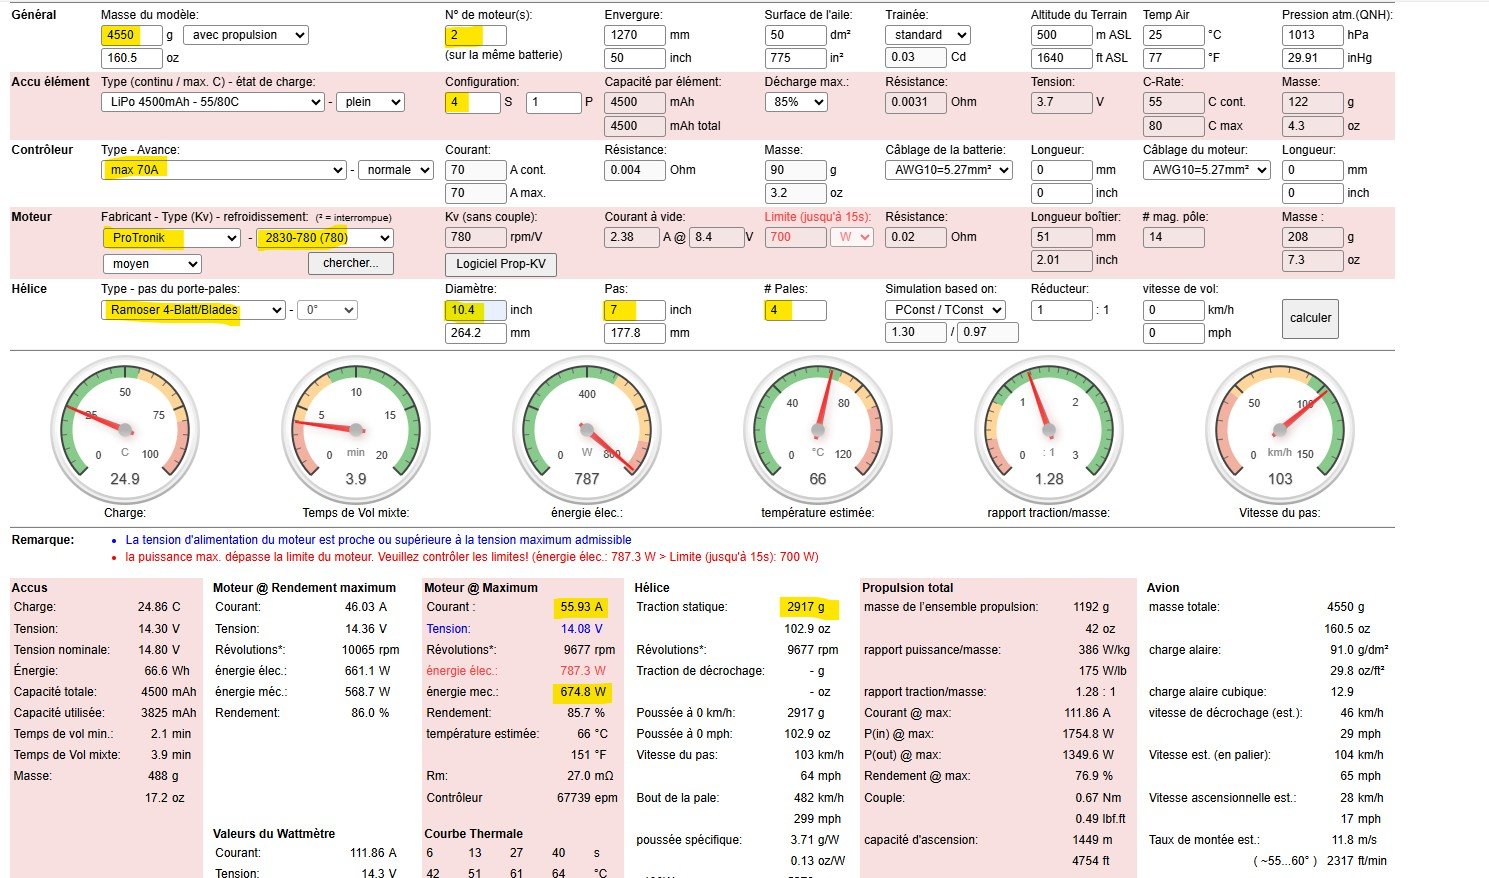Image resolution: width=1489 pixels, height=878 pixels.
Task: Click the Envergure mm input field
Action: tap(635, 35)
